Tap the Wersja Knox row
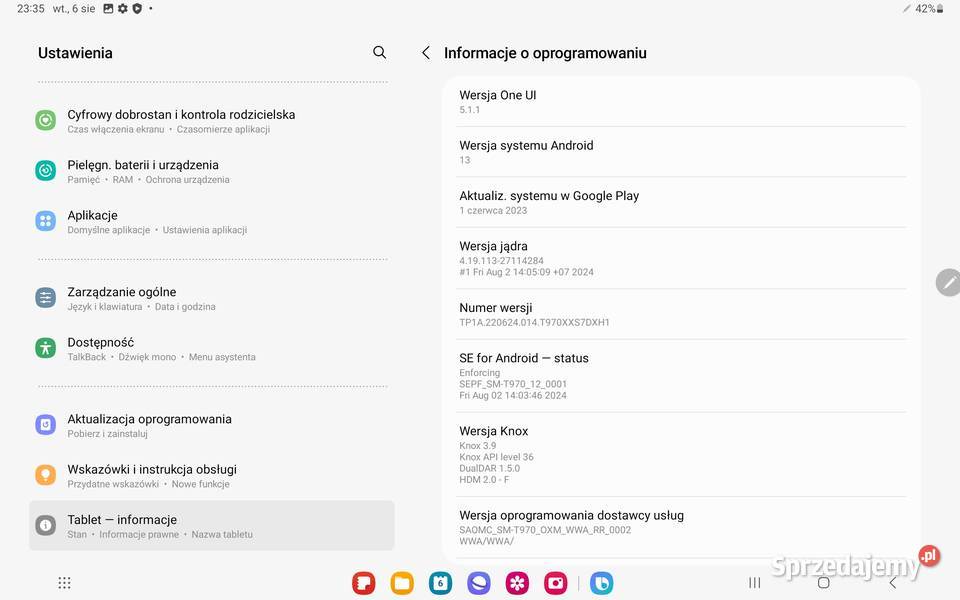 coord(681,454)
